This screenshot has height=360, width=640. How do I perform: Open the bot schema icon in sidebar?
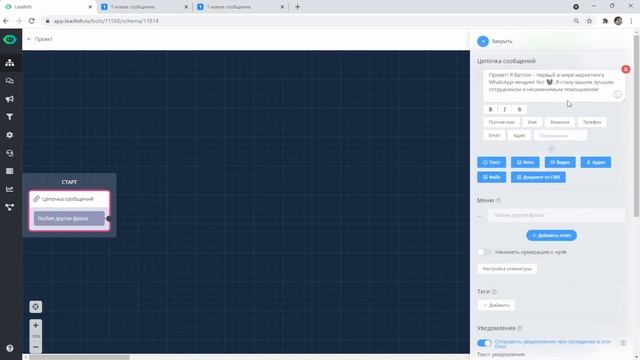tap(9, 62)
